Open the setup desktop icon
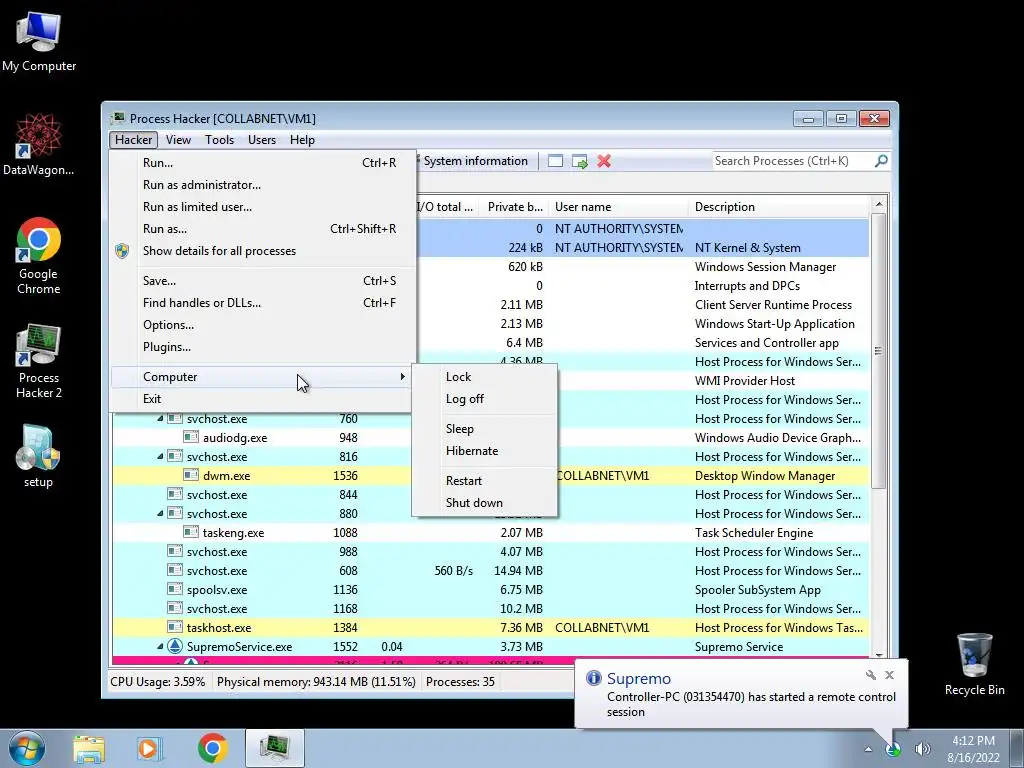Viewport: 1024px width, 768px height. pyautogui.click(x=39, y=456)
